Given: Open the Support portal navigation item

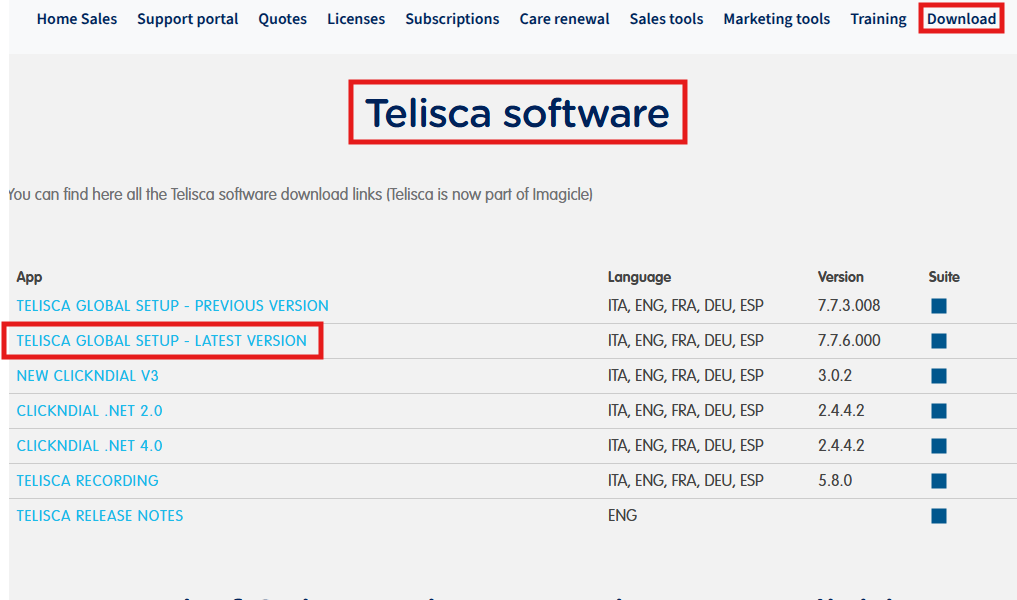Looking at the screenshot, I should click(x=188, y=19).
